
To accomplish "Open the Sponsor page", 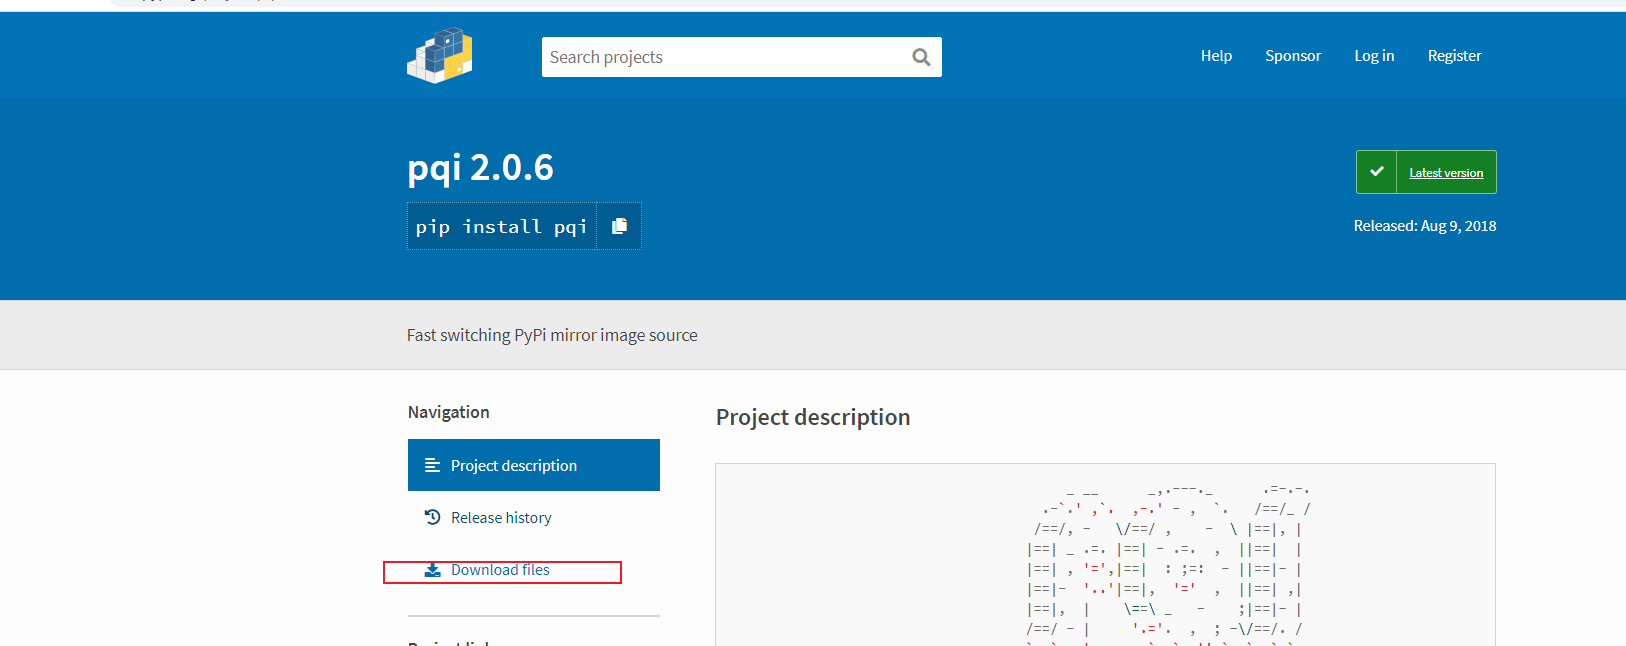I will click(x=1293, y=56).
